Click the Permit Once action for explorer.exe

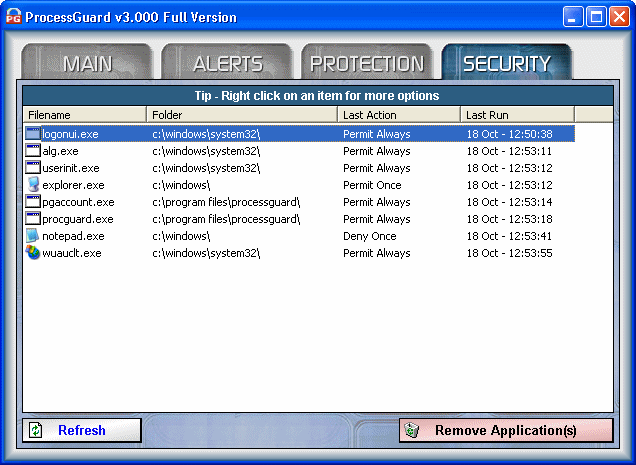[372, 185]
